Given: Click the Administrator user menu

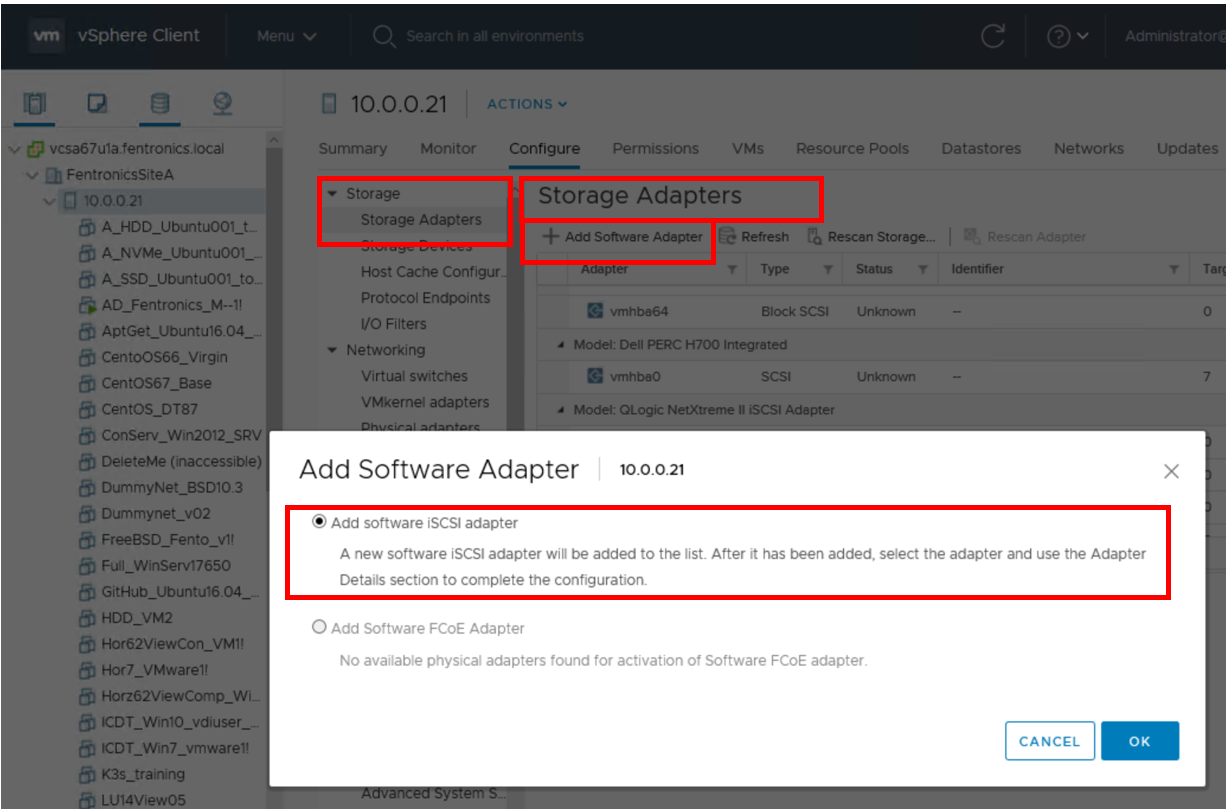Looking at the screenshot, I should coord(1174,36).
